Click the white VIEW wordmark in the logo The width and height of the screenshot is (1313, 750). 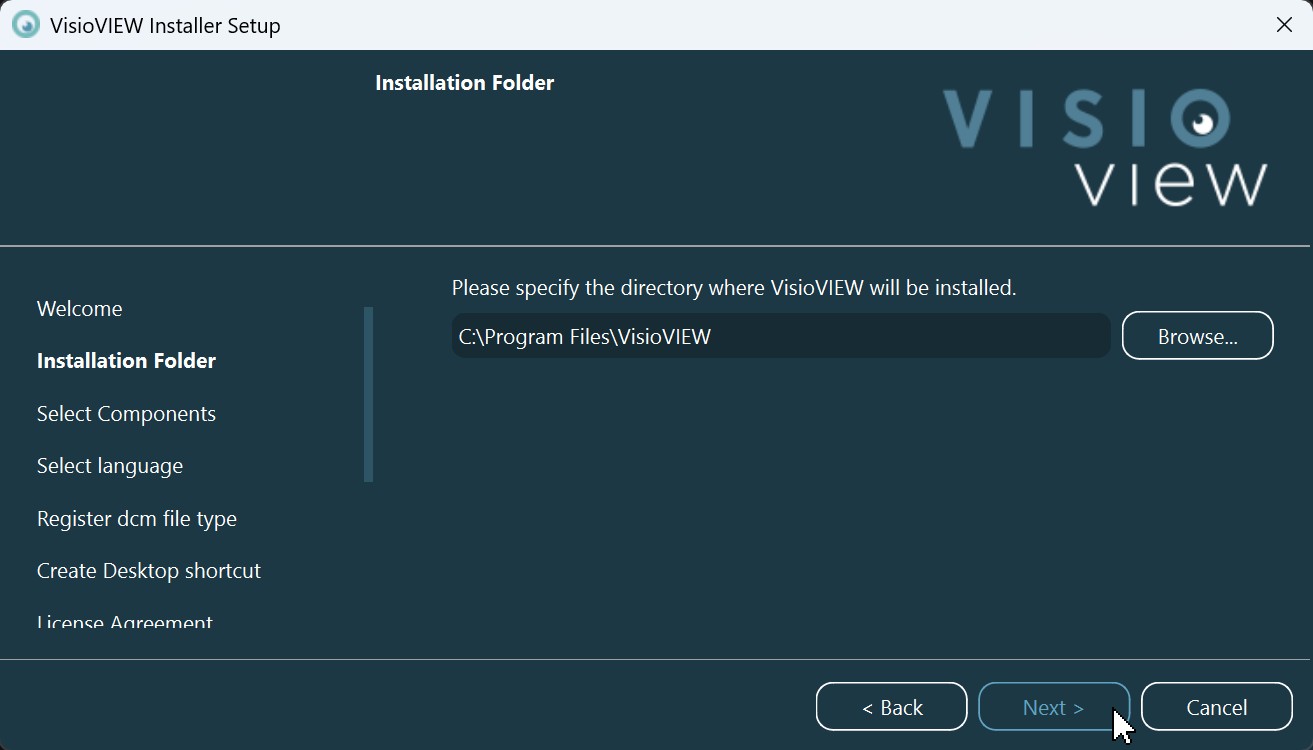point(1170,184)
